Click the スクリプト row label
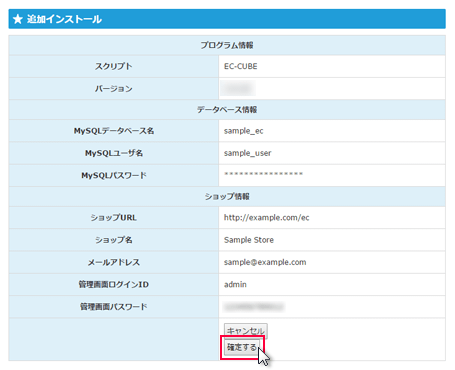The height and width of the screenshot is (370, 455). [114, 66]
